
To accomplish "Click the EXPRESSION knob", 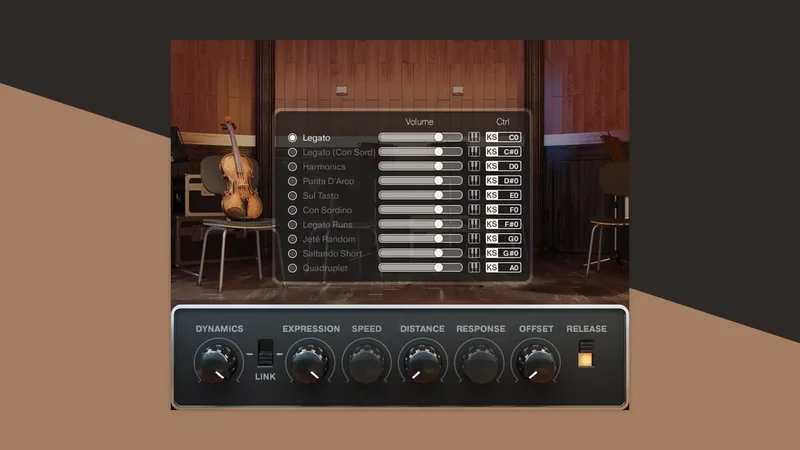I will click(310, 364).
